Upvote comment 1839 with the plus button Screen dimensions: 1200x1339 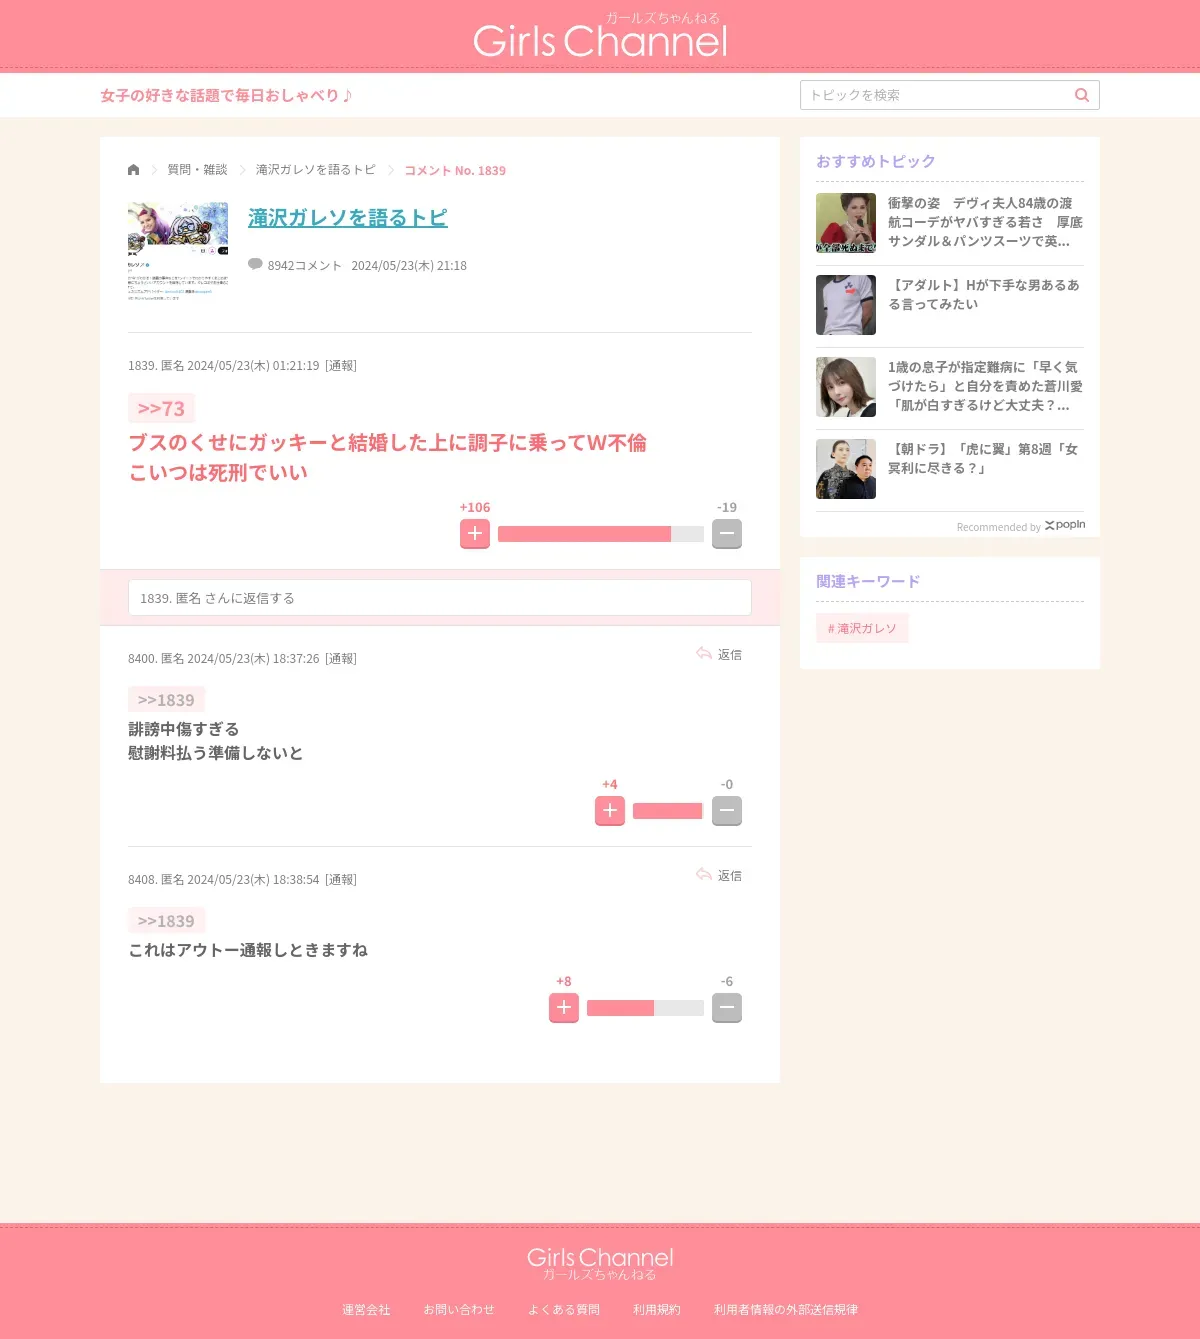[475, 534]
